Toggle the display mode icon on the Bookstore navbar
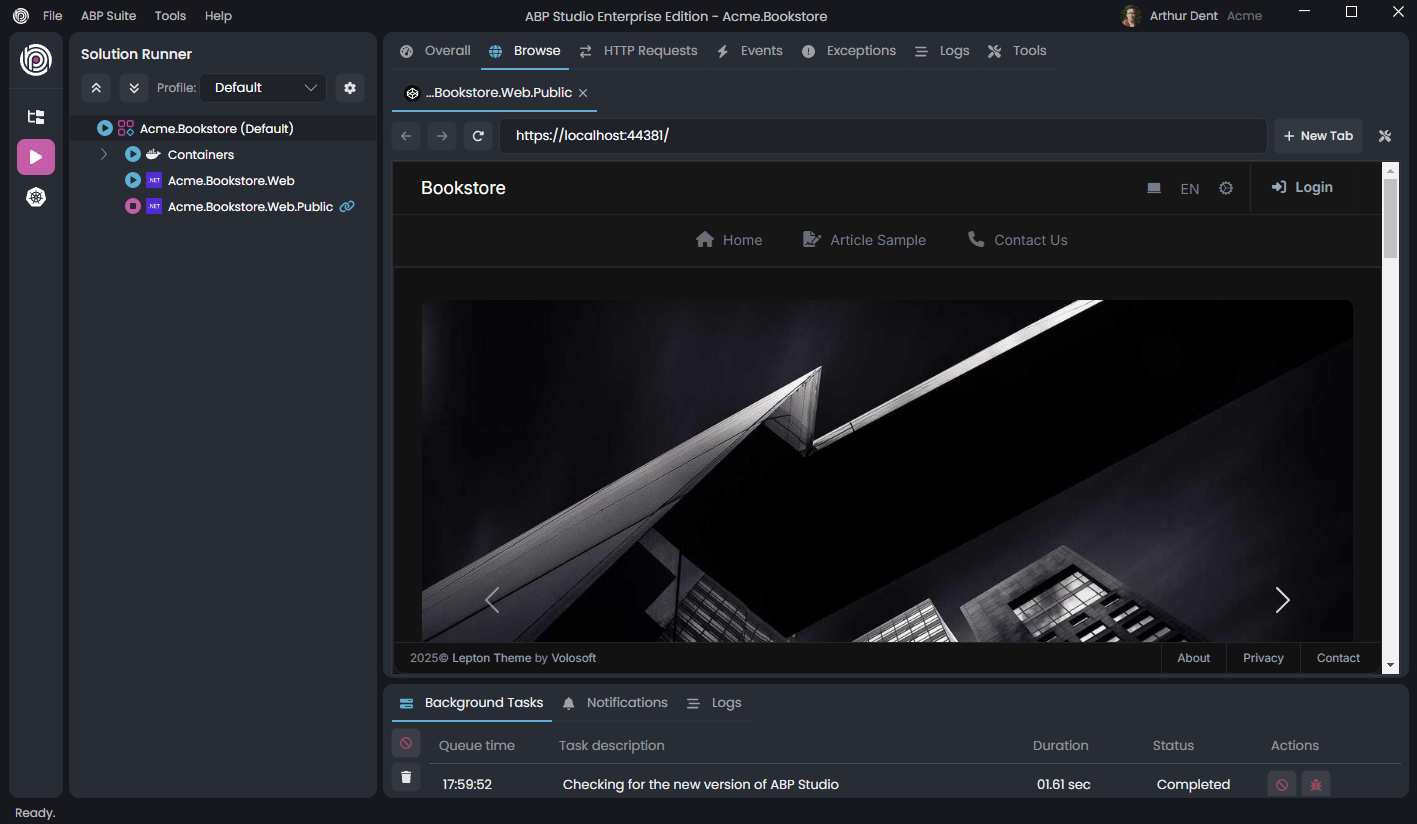 tap(1153, 188)
